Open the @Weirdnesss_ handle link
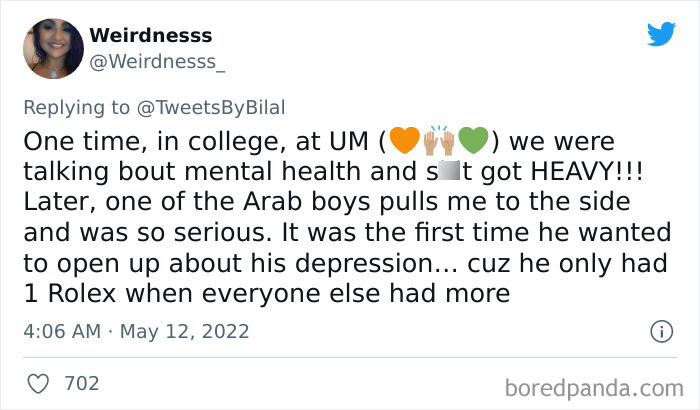This screenshot has width=700, height=410. [x=158, y=62]
